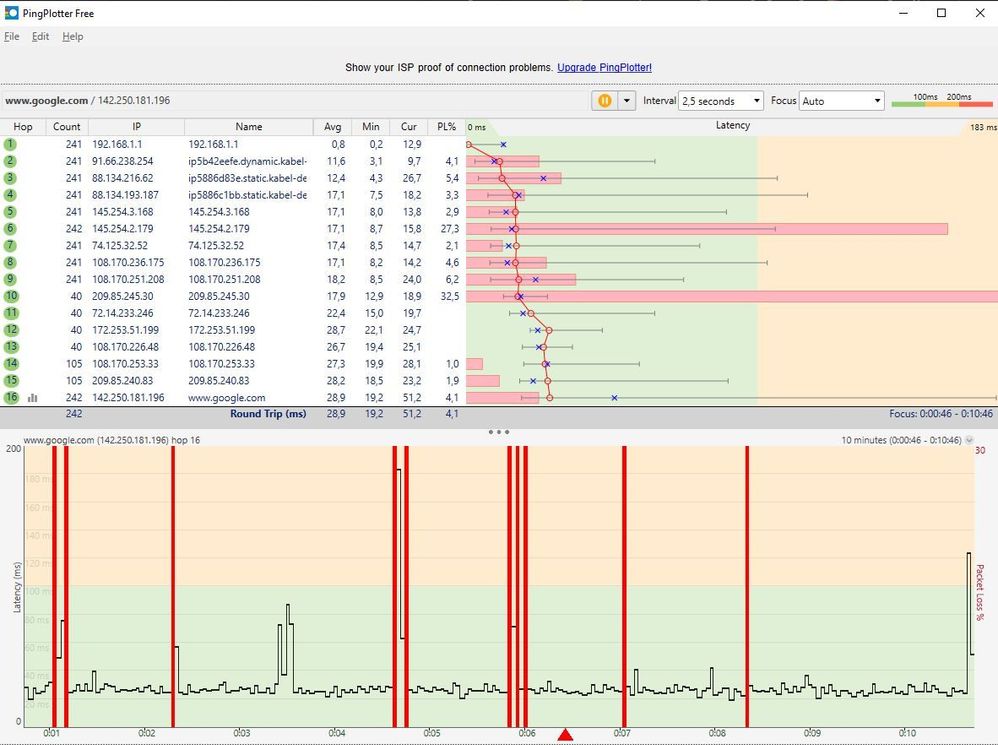Click the three-dot panel splitter handle
The image size is (998, 745).
pos(498,432)
